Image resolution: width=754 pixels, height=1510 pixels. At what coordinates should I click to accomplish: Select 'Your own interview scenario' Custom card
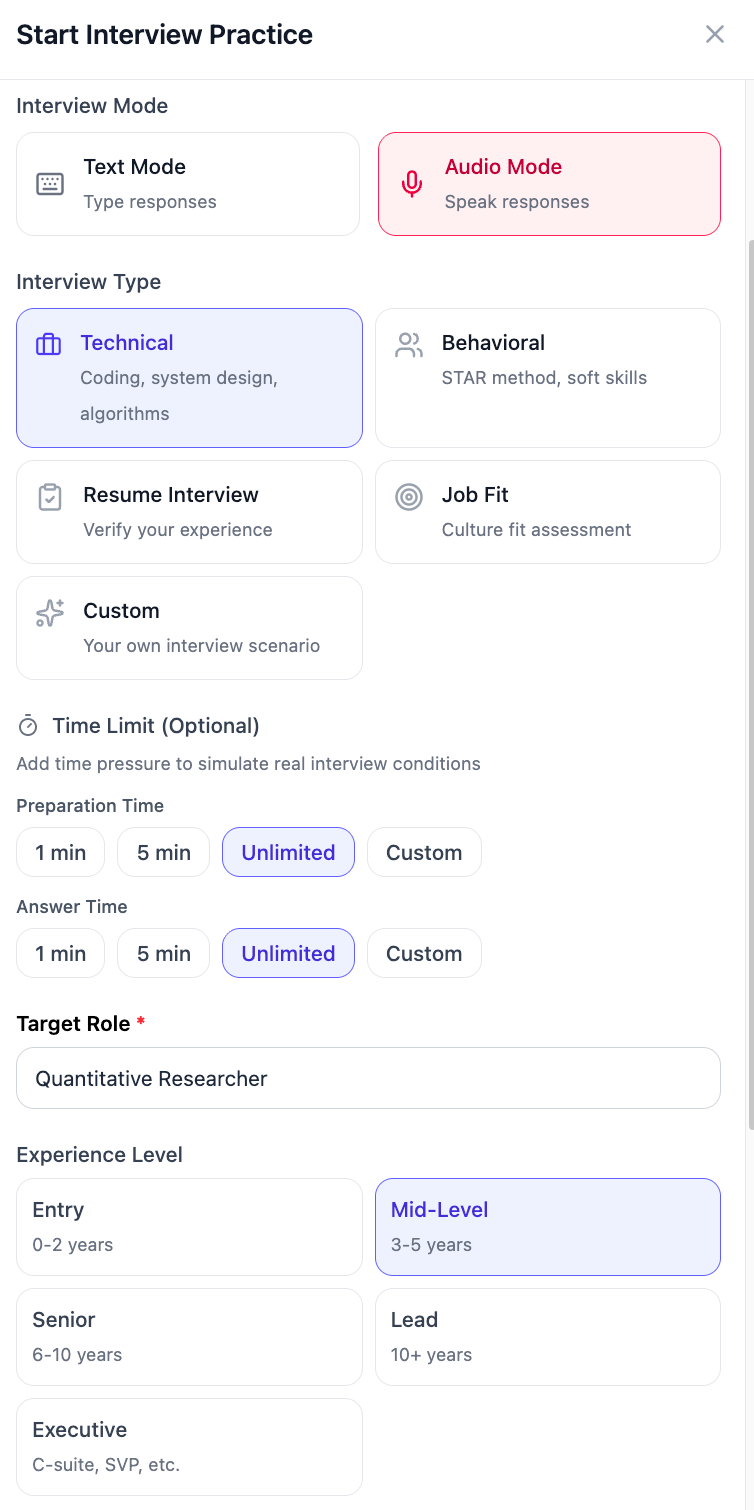point(189,628)
